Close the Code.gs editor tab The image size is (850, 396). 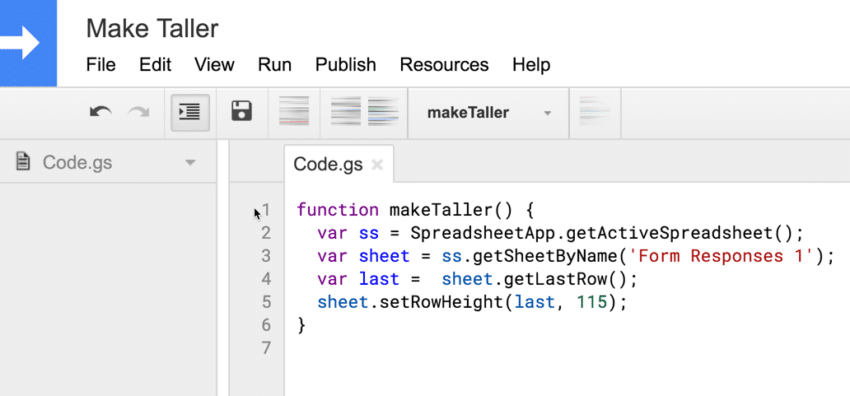(x=377, y=165)
